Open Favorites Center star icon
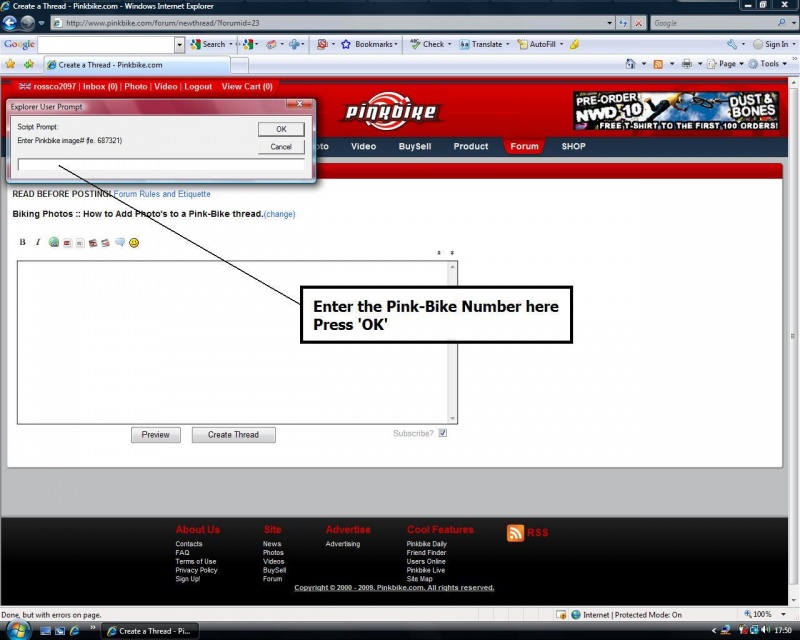Viewport: 800px width, 640px height. pos(10,64)
